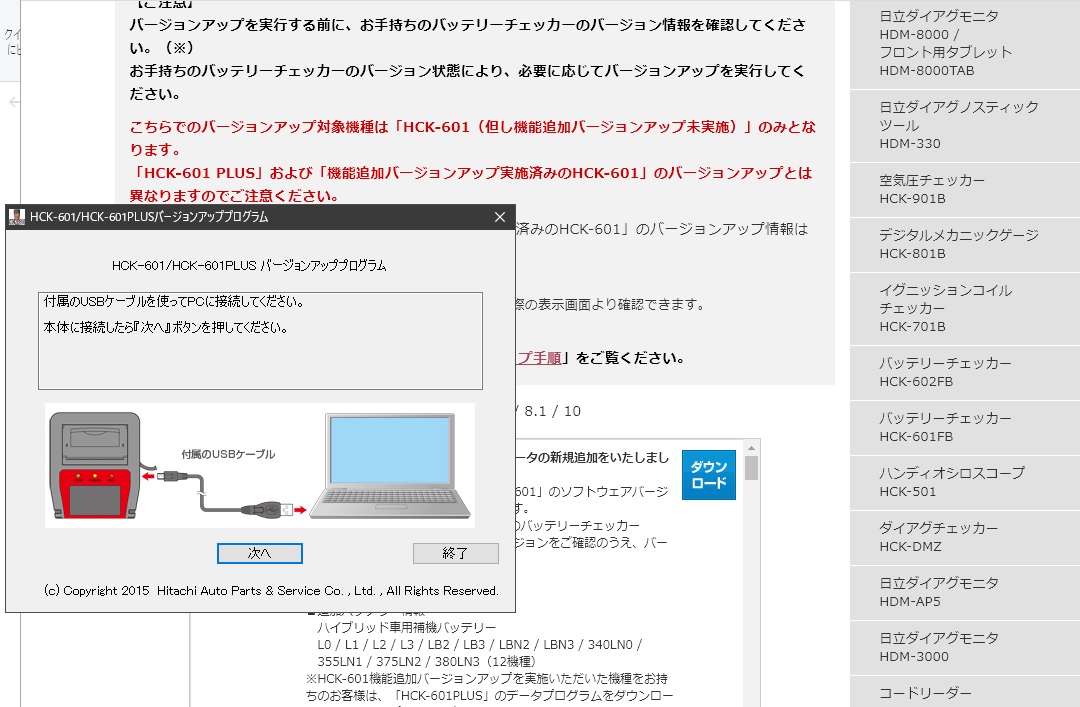Click the battery checker device illustration
This screenshot has width=1080, height=707.
[96, 468]
